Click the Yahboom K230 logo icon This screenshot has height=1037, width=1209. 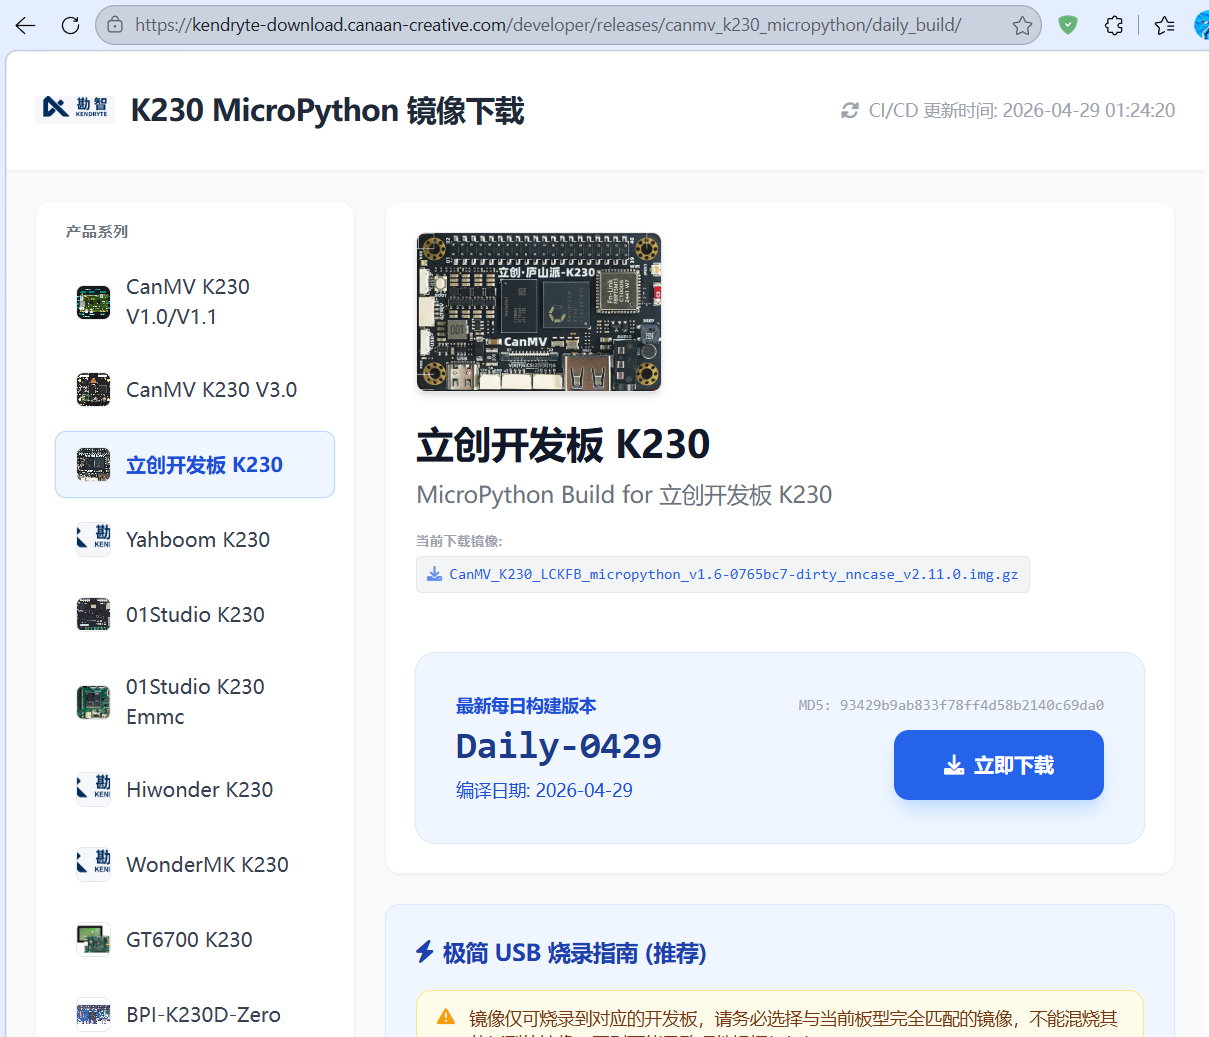click(x=93, y=539)
